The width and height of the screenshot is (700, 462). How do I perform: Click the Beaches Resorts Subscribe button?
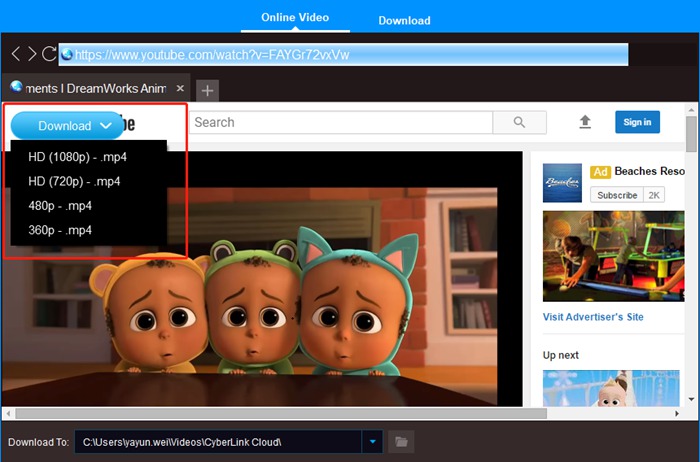[617, 195]
